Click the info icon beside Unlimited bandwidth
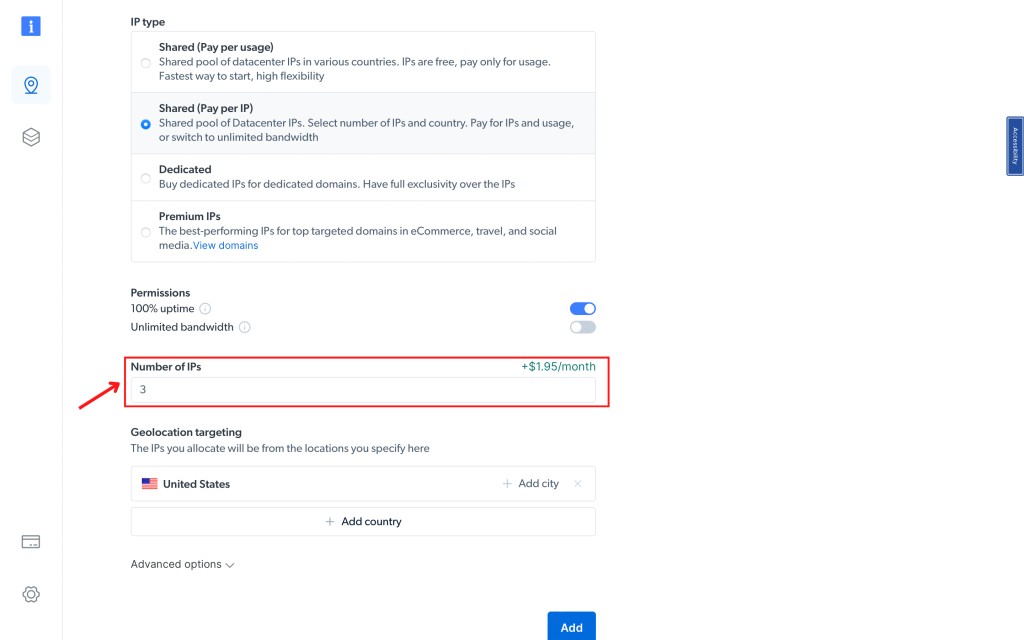1024x640 pixels. (x=244, y=327)
